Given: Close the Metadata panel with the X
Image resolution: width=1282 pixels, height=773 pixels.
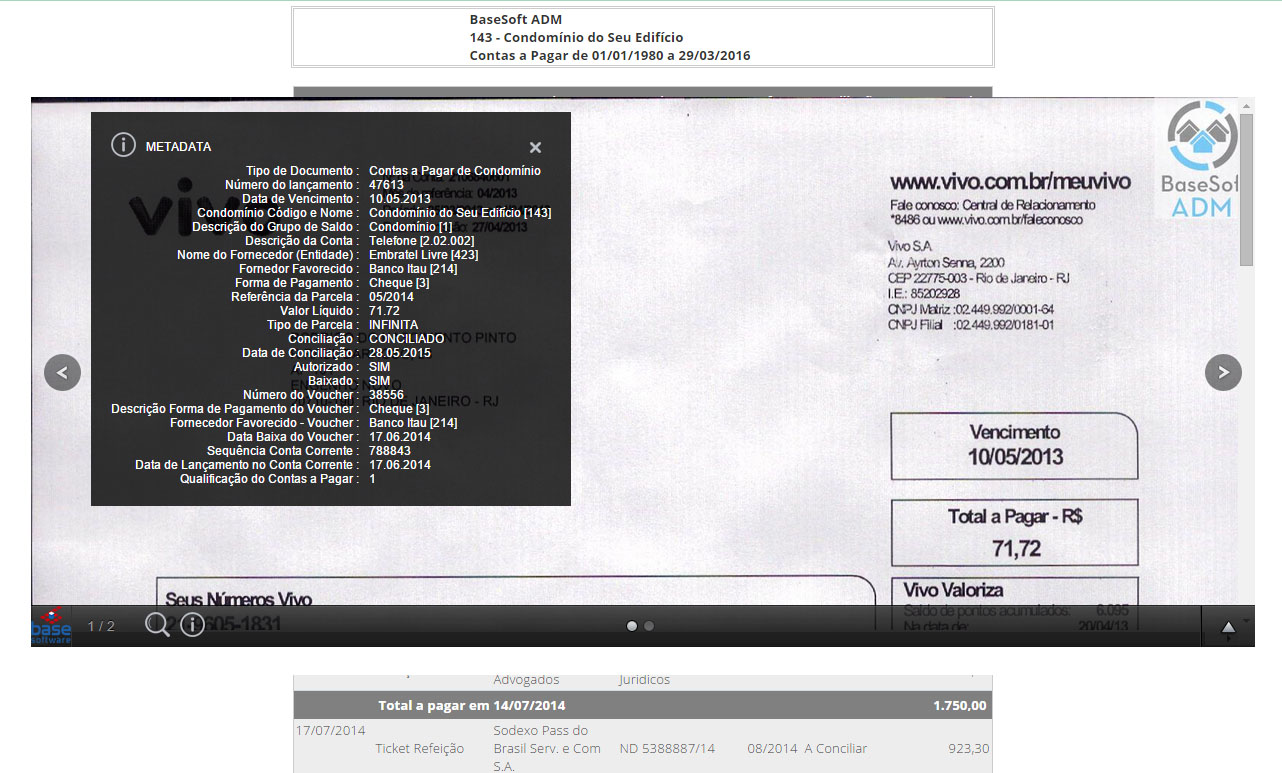Looking at the screenshot, I should pos(535,147).
